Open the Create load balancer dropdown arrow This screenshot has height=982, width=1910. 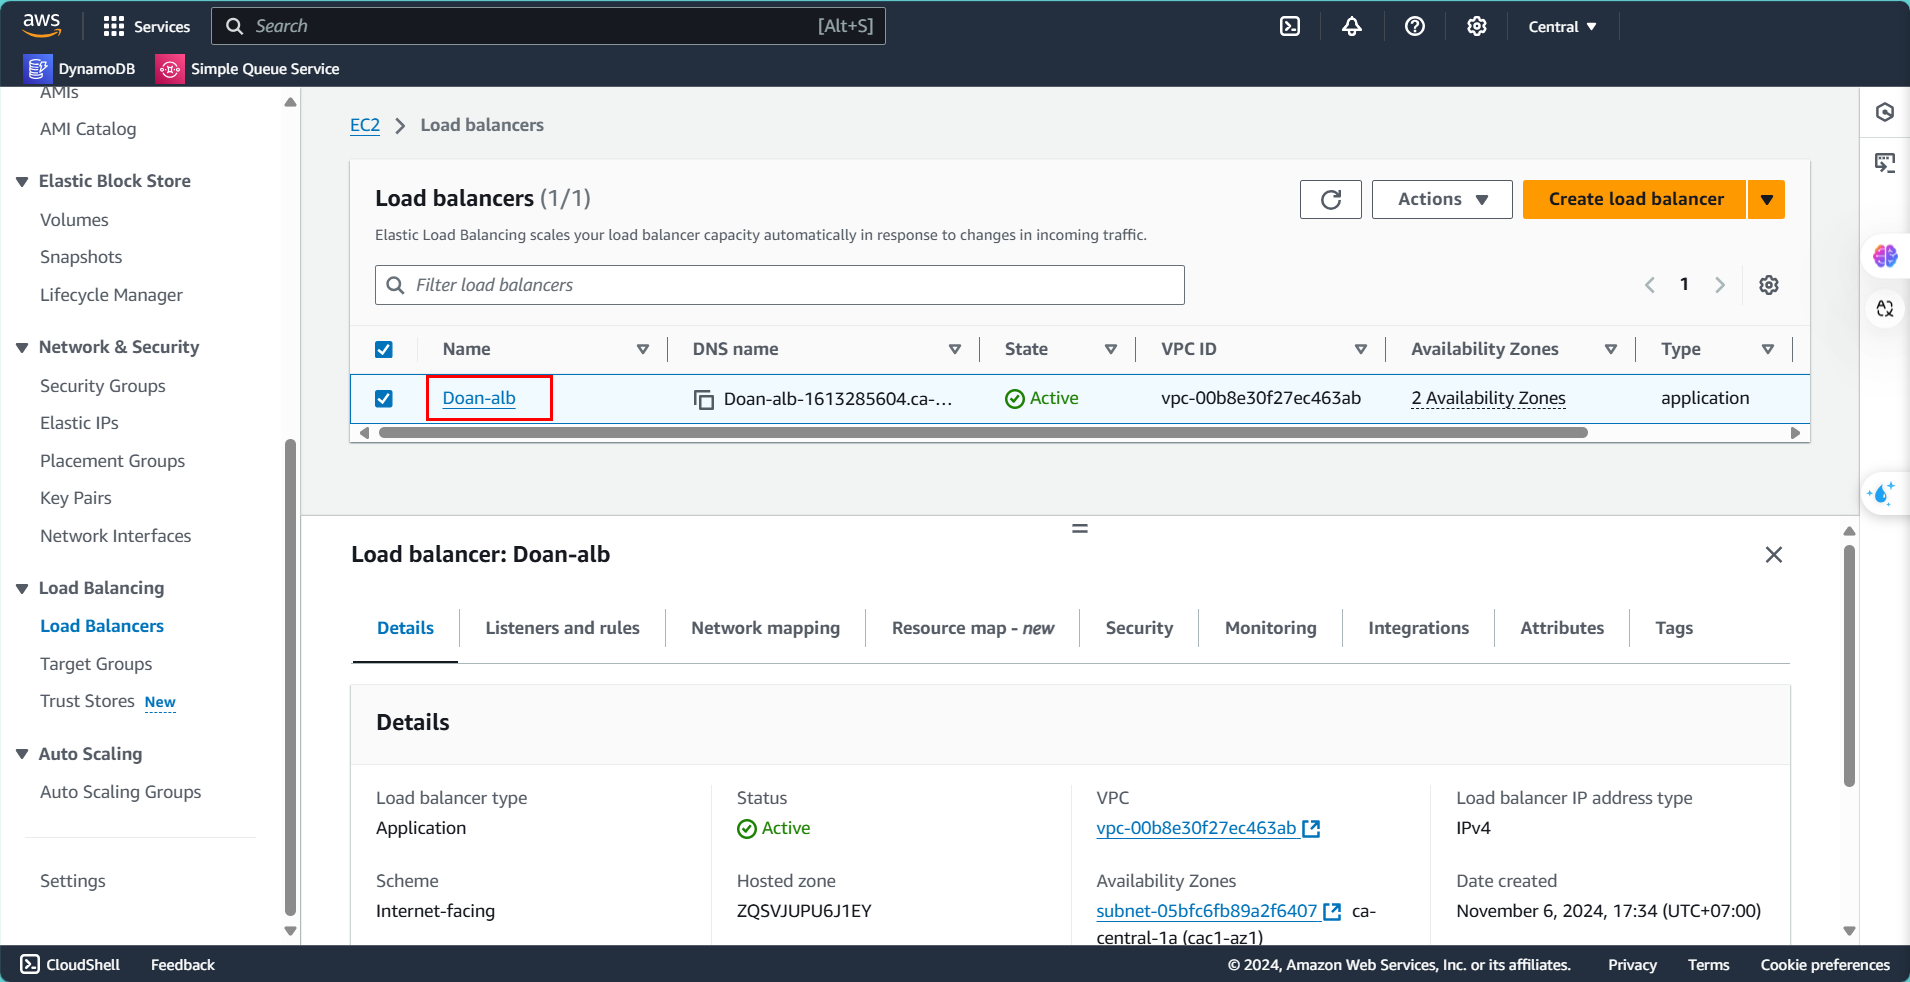(1767, 199)
